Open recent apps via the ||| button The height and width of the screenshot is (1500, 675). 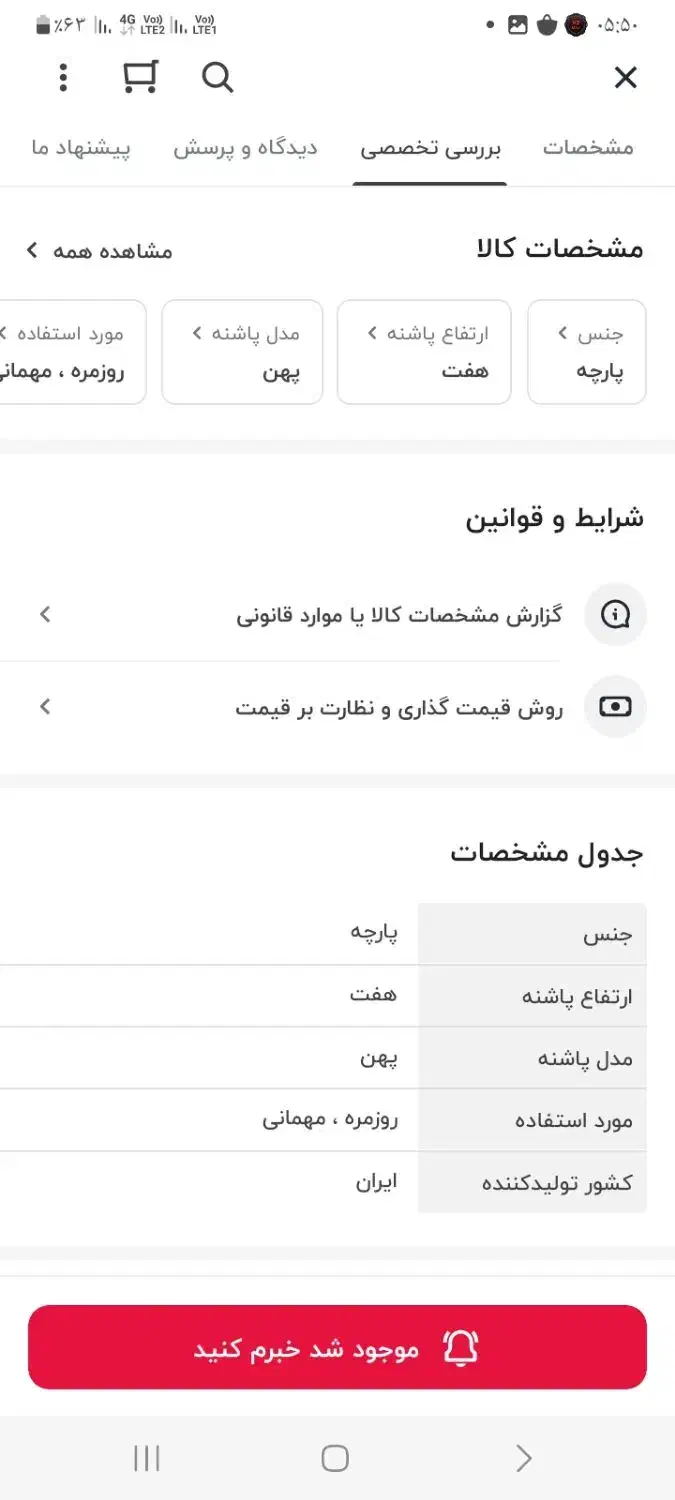click(x=146, y=1458)
